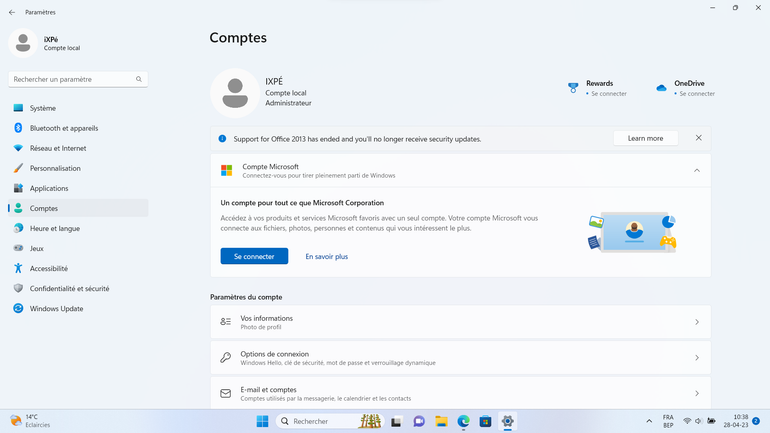Open E-mail et comptes settings

pyautogui.click(x=461, y=393)
